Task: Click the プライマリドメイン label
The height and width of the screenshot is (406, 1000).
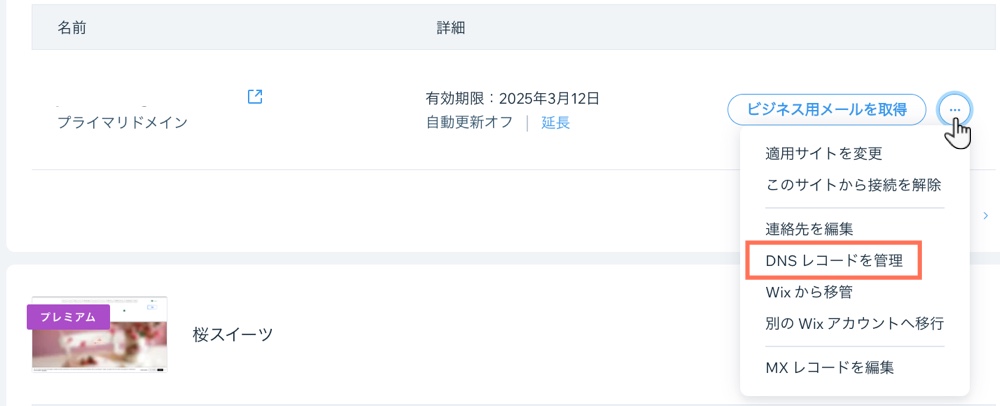Action: (x=122, y=123)
